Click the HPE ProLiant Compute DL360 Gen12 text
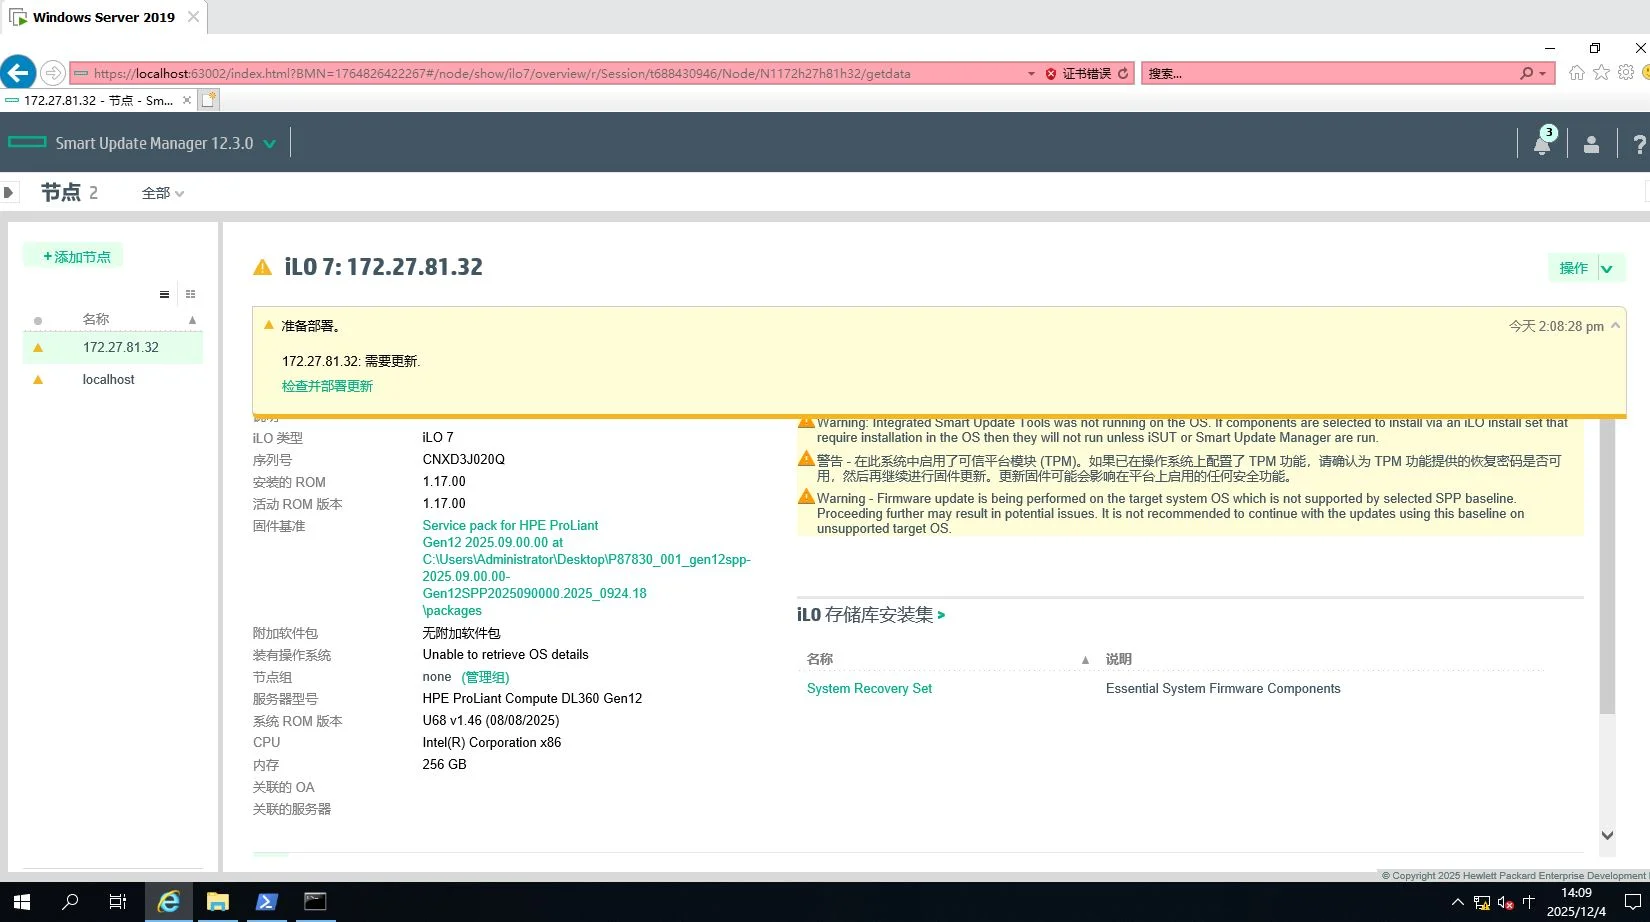Image resolution: width=1650 pixels, height=922 pixels. coord(532,699)
